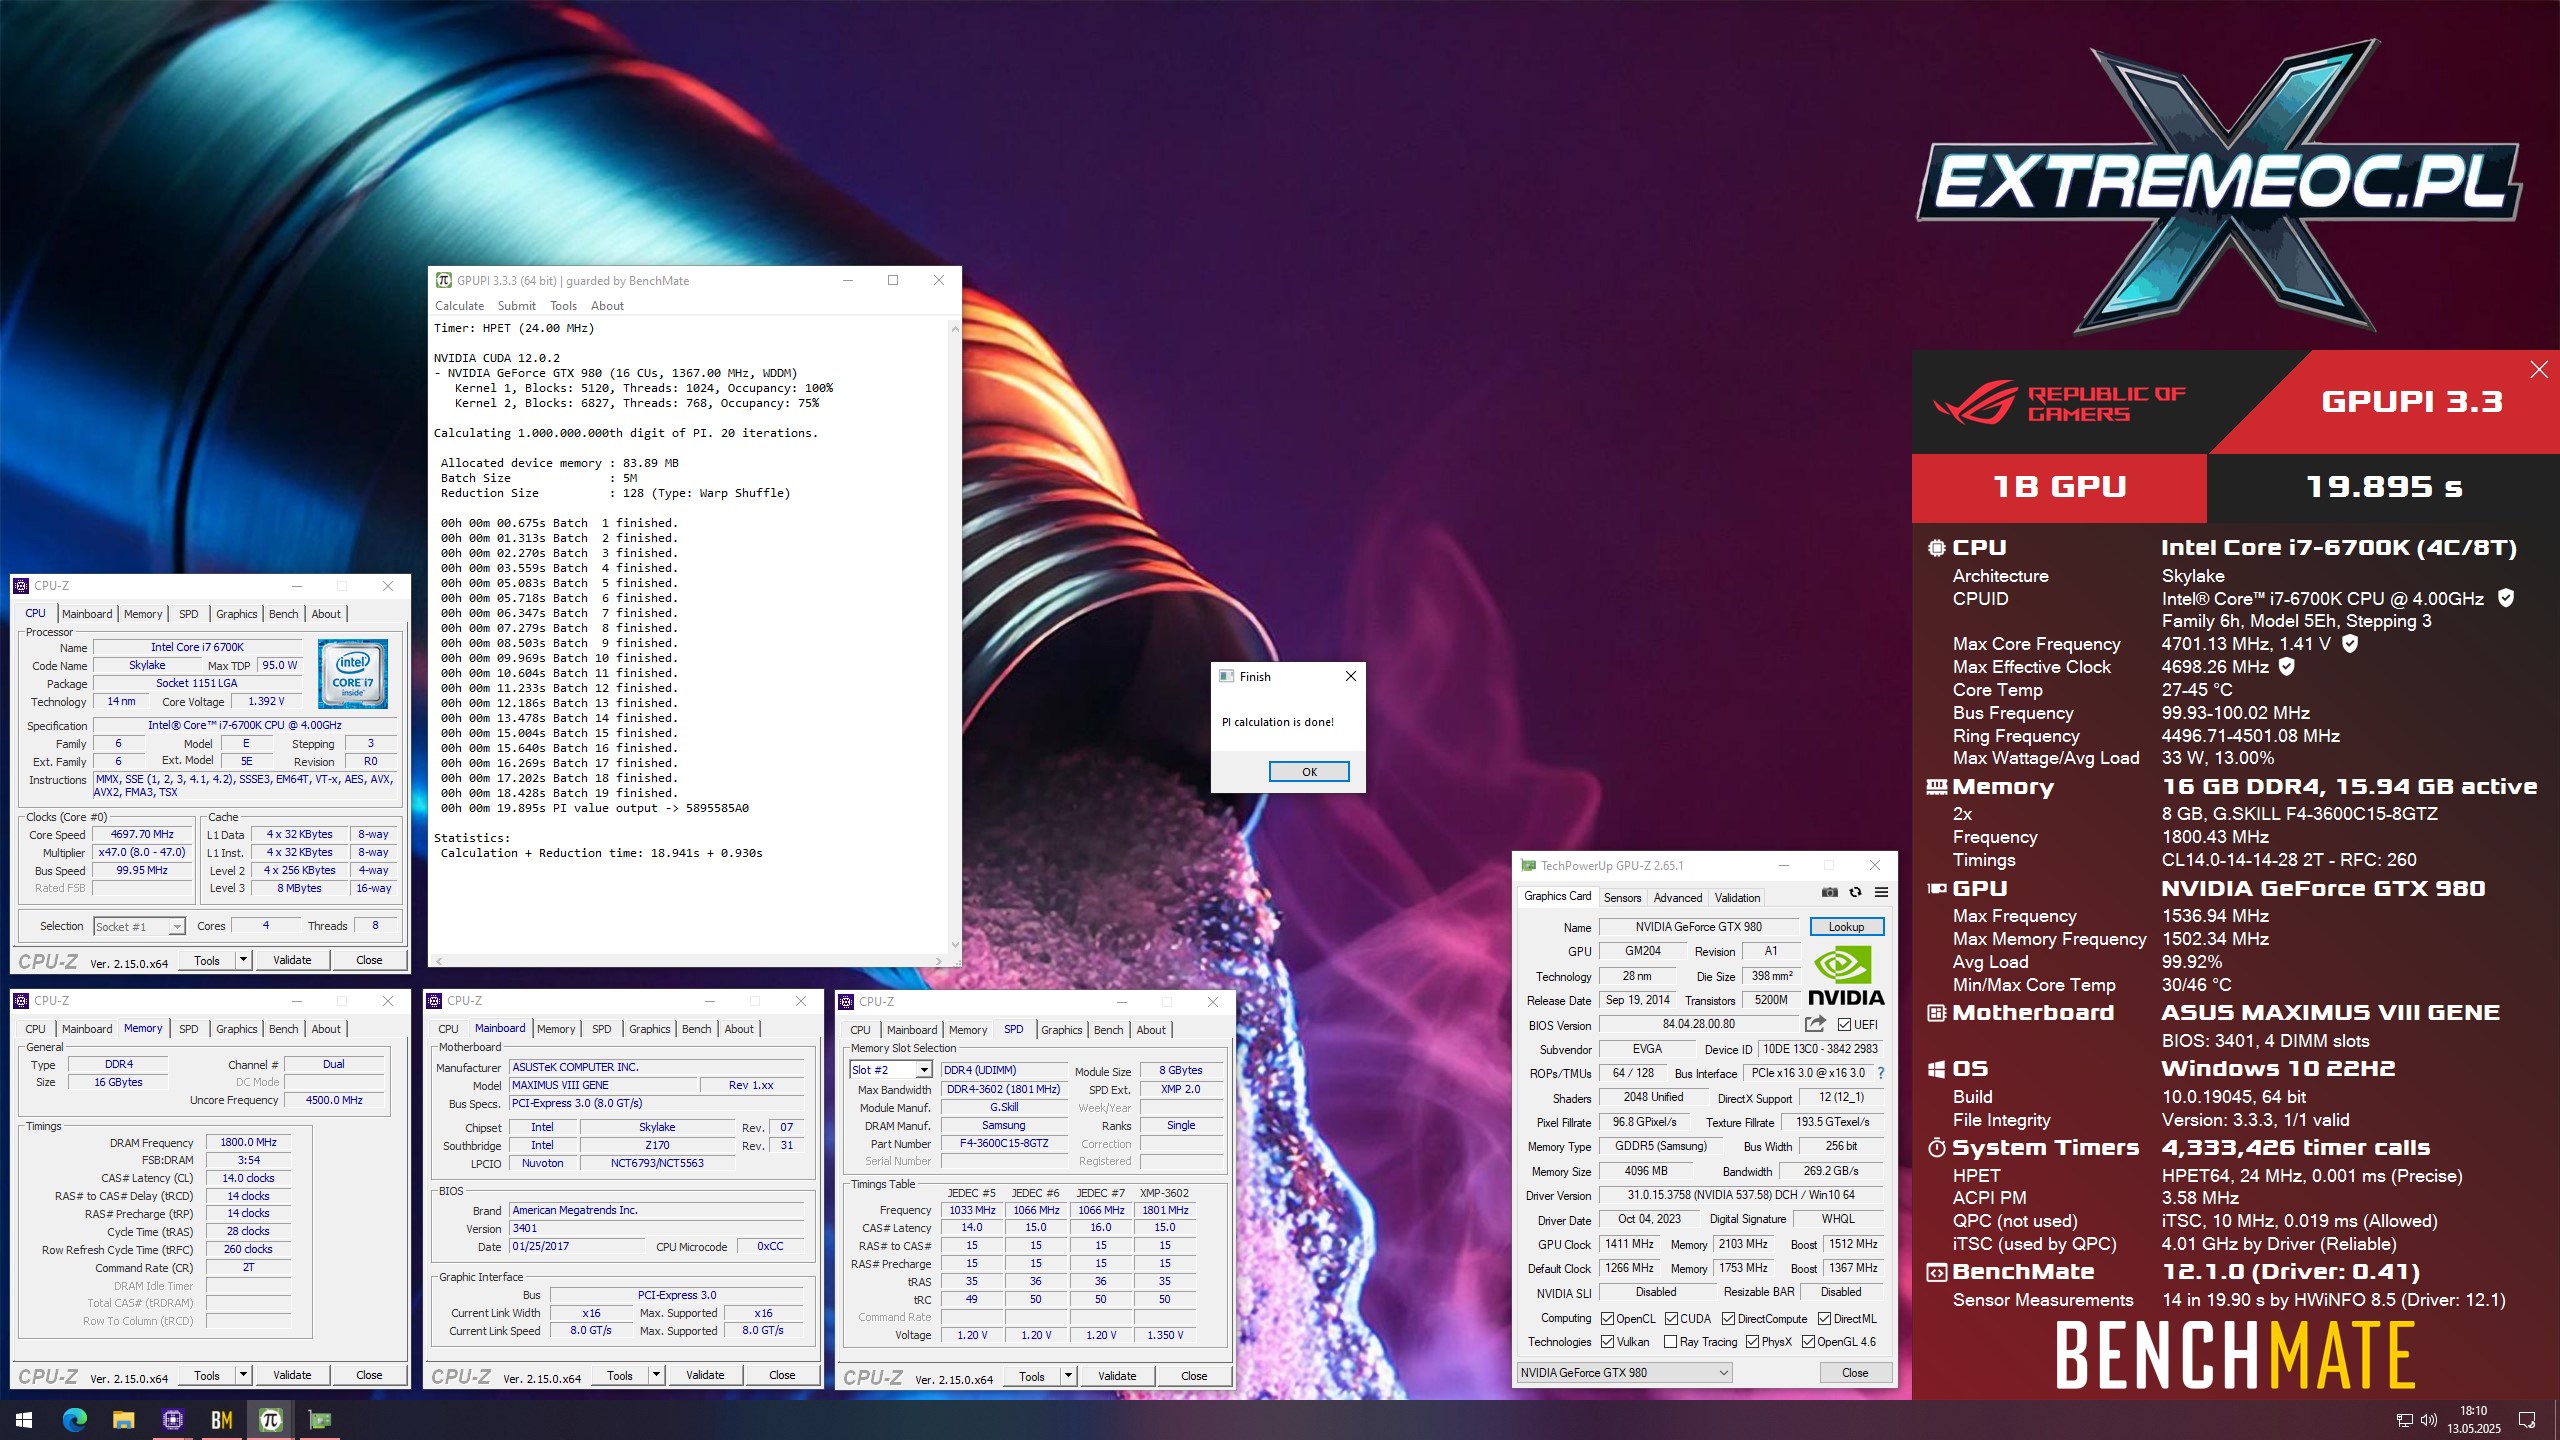Launch Microsoft Edge from the taskbar

point(74,1420)
